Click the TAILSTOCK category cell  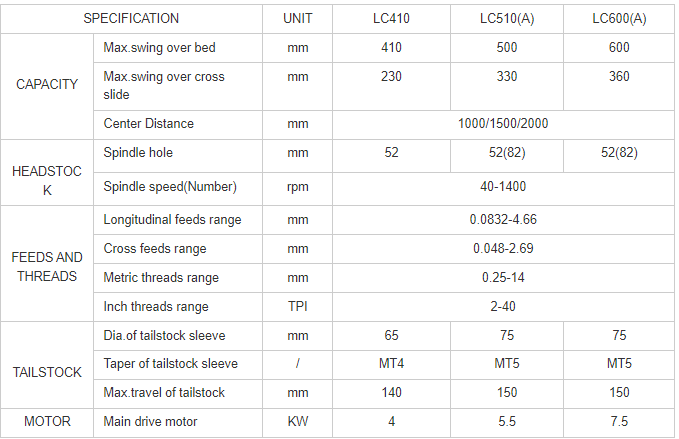click(x=47, y=373)
